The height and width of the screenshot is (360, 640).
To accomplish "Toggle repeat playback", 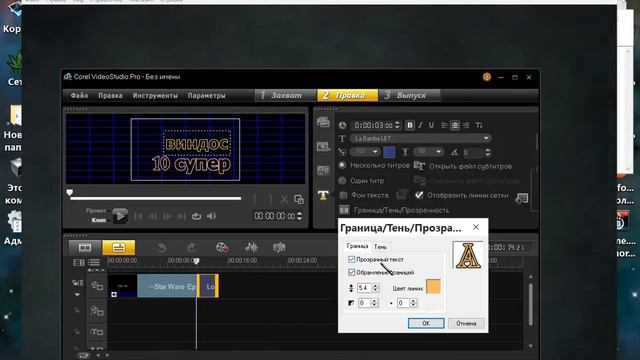I will point(196,216).
